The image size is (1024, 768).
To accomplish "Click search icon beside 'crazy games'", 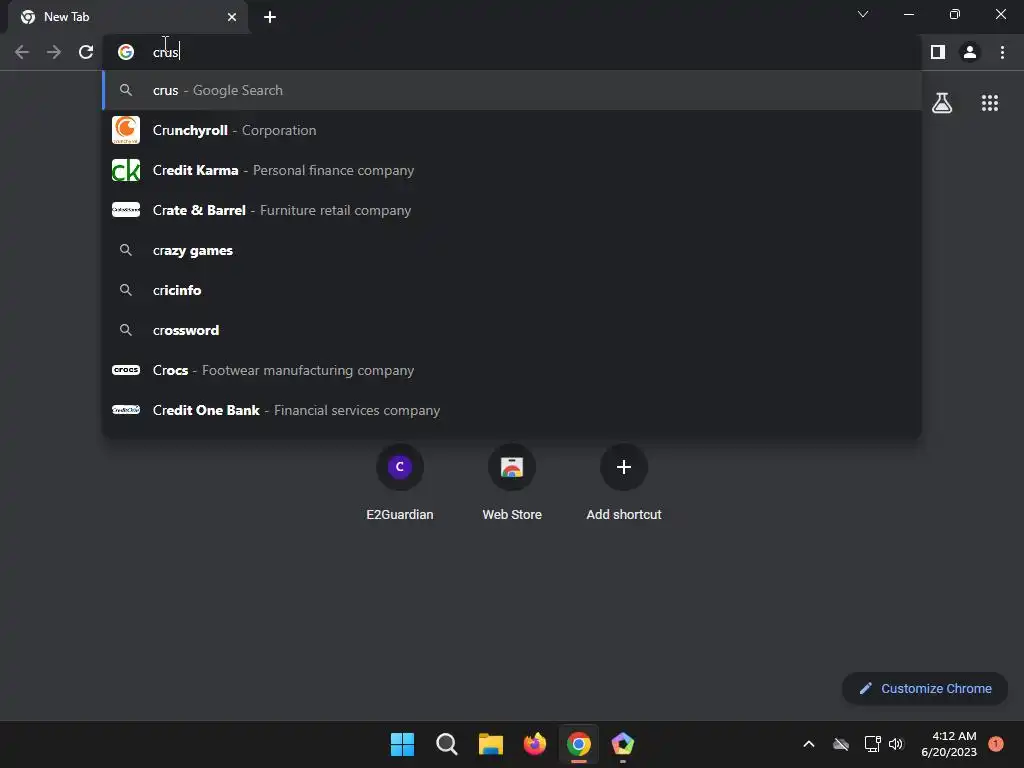I will point(126,250).
